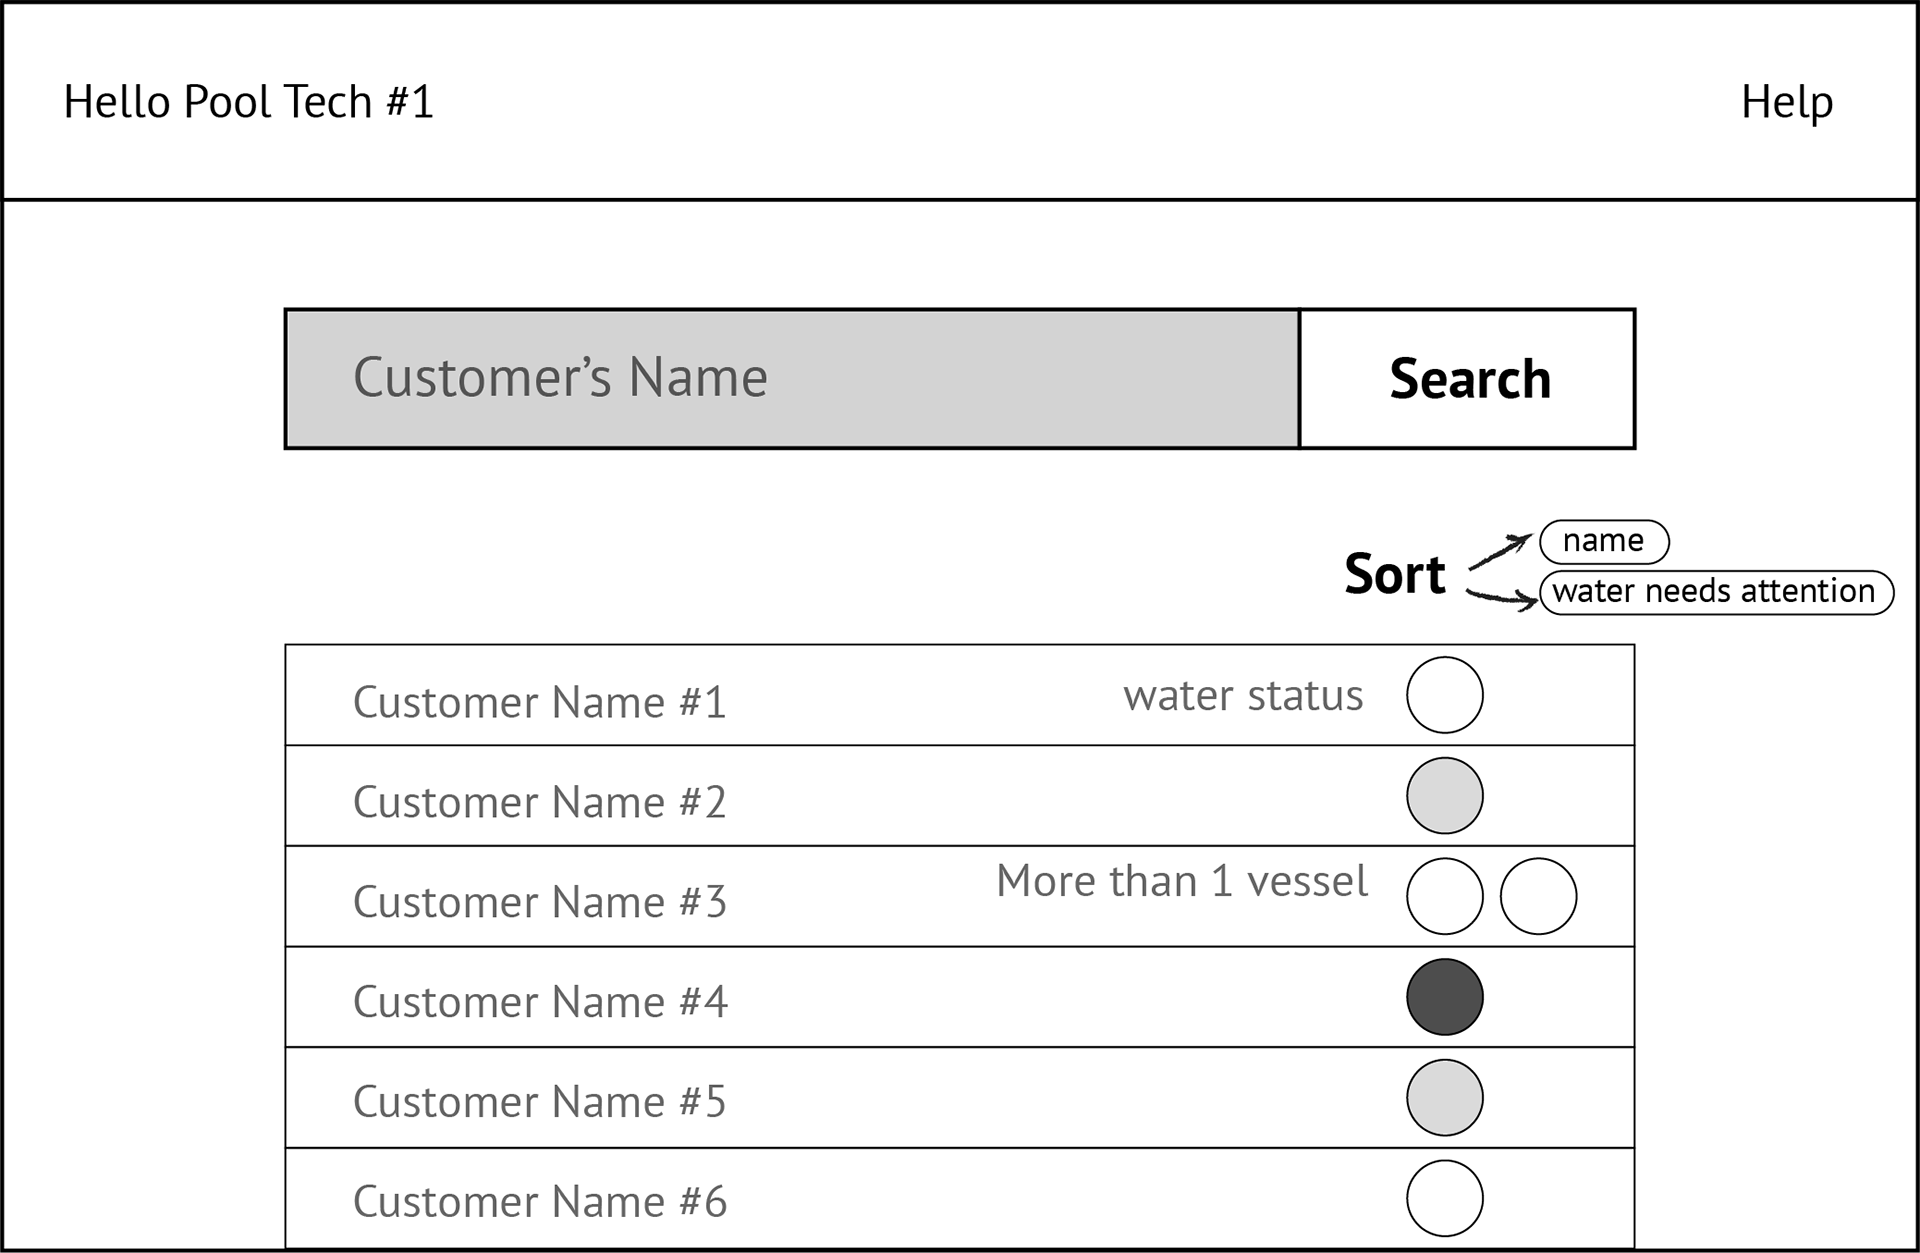This screenshot has height=1253, width=1920.
Task: Open Customer Name #5 record
Action: (x=539, y=1102)
